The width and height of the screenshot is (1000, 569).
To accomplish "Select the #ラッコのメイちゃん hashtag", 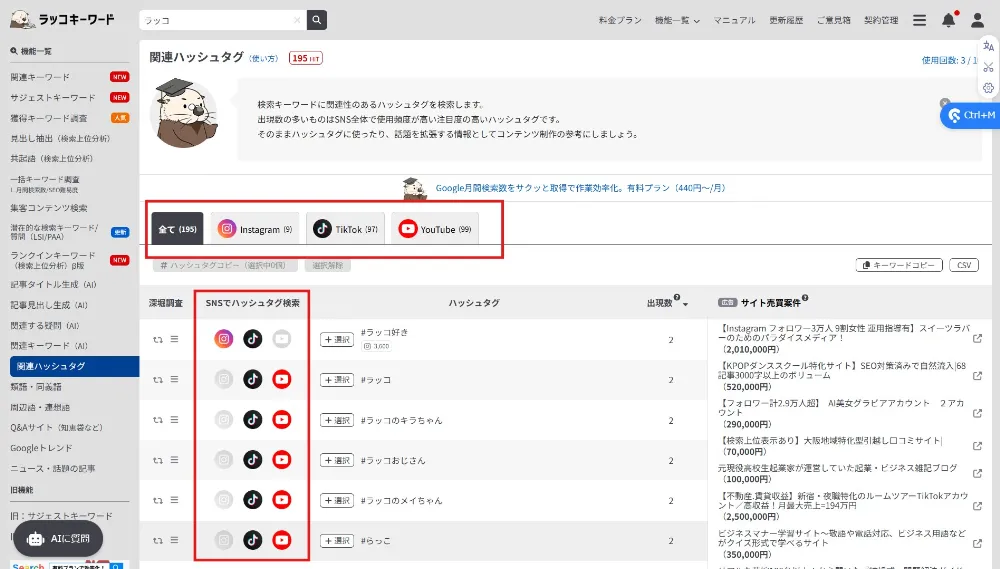I will pyautogui.click(x=337, y=501).
